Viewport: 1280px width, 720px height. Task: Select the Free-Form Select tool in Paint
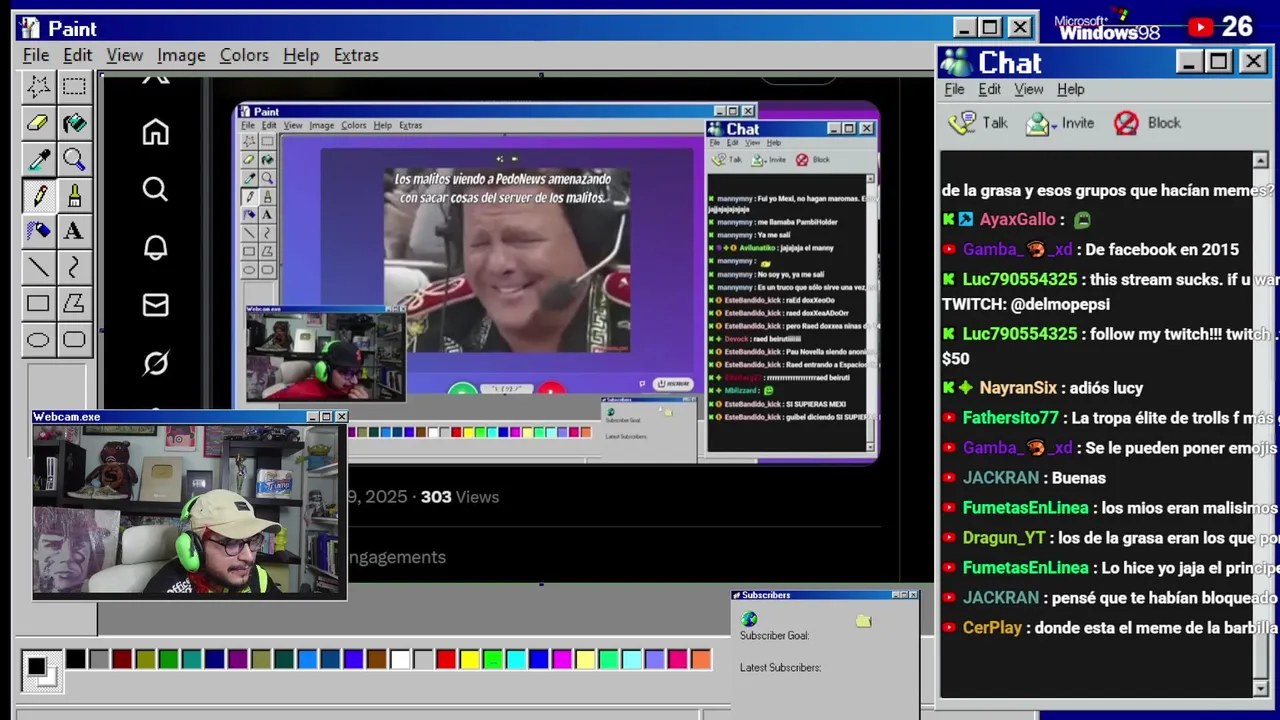[x=38, y=86]
